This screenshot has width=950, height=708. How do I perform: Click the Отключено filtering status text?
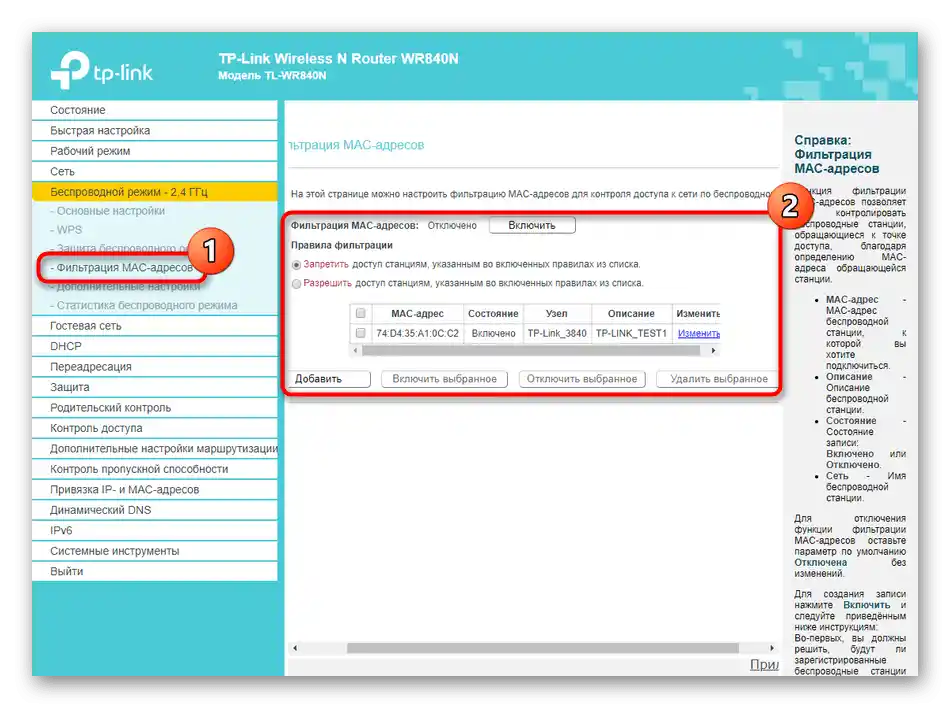(x=452, y=225)
